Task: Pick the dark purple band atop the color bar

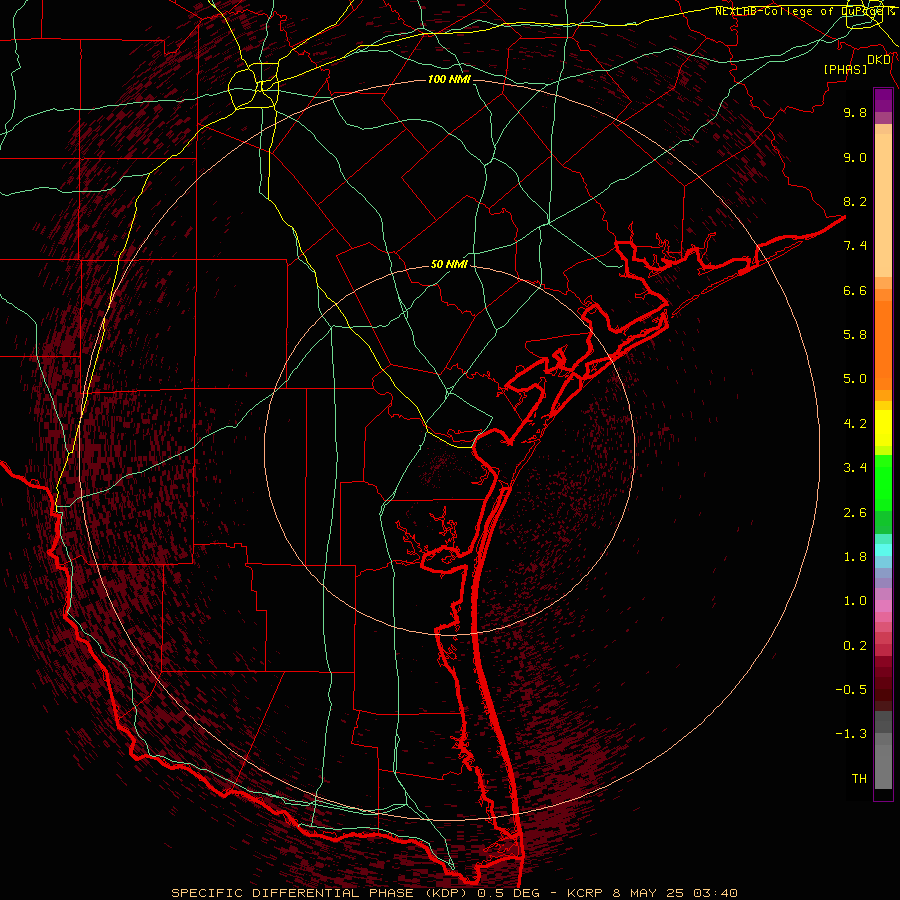Action: pyautogui.click(x=883, y=100)
